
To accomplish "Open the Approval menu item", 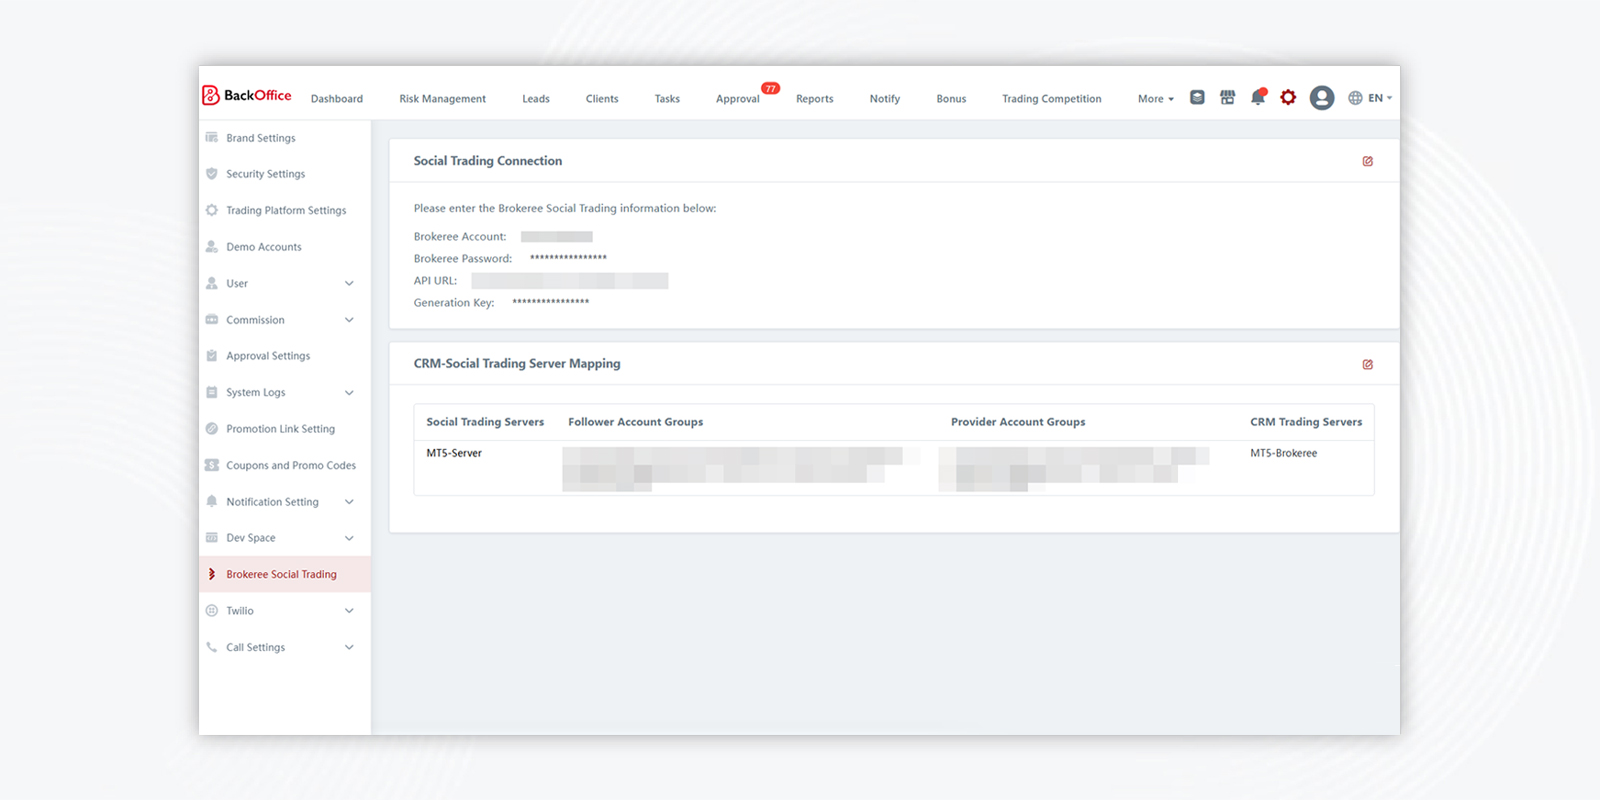I will tap(738, 99).
